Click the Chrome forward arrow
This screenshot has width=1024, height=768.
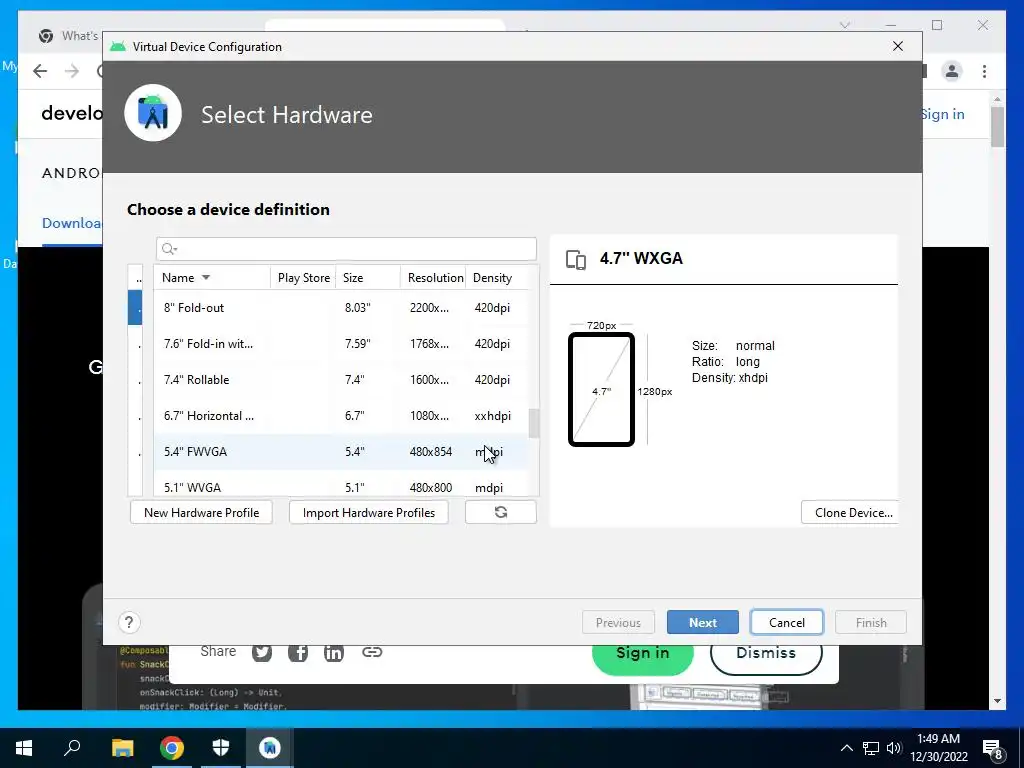(x=72, y=71)
